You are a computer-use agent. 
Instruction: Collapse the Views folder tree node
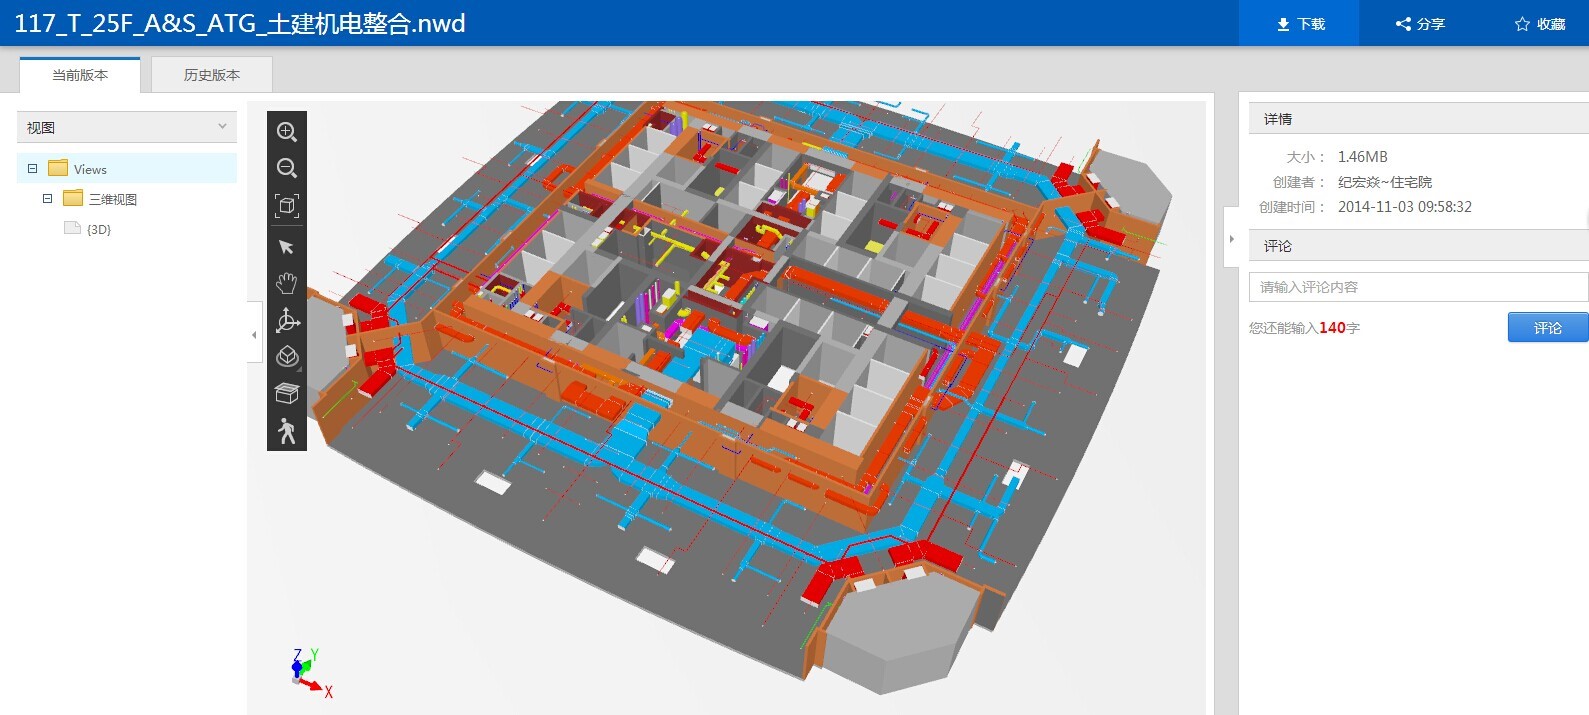click(32, 169)
